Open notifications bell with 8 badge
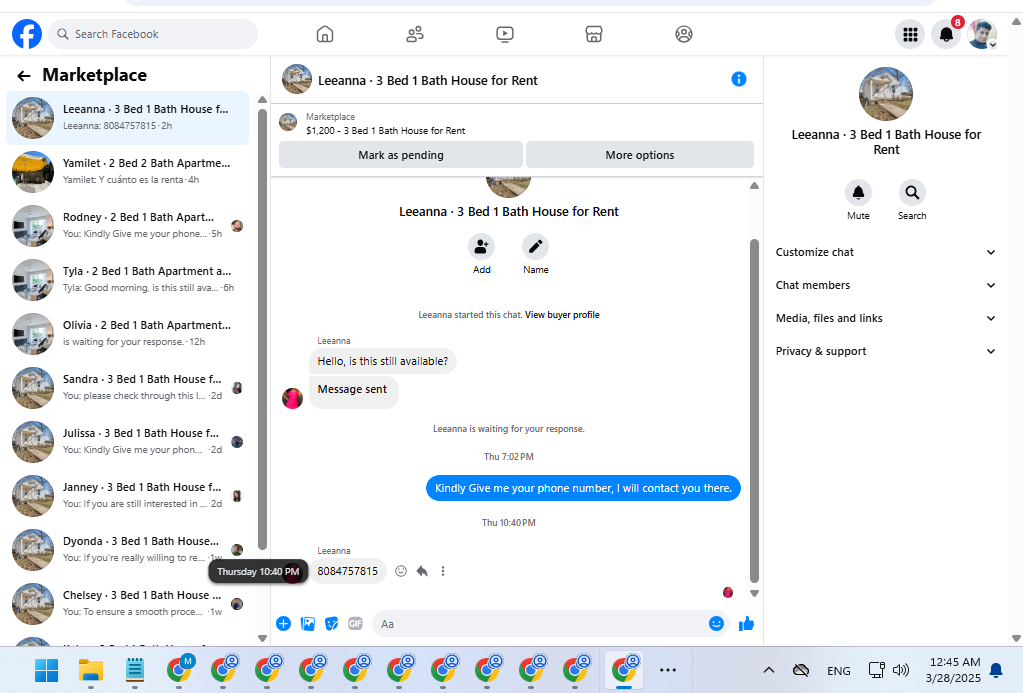1023x693 pixels. coord(947,34)
